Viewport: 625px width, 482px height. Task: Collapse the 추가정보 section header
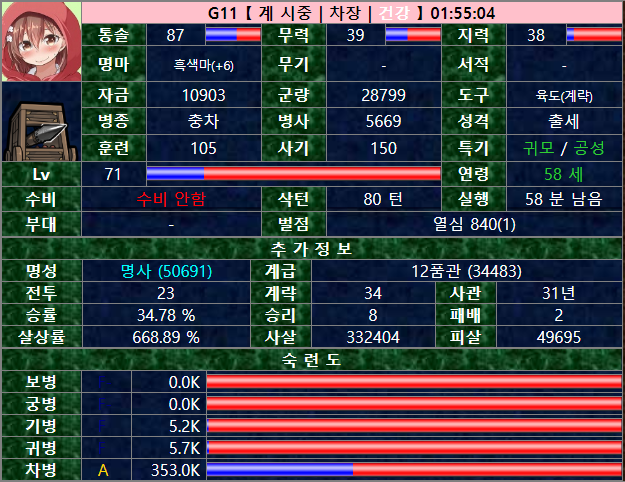click(312, 248)
